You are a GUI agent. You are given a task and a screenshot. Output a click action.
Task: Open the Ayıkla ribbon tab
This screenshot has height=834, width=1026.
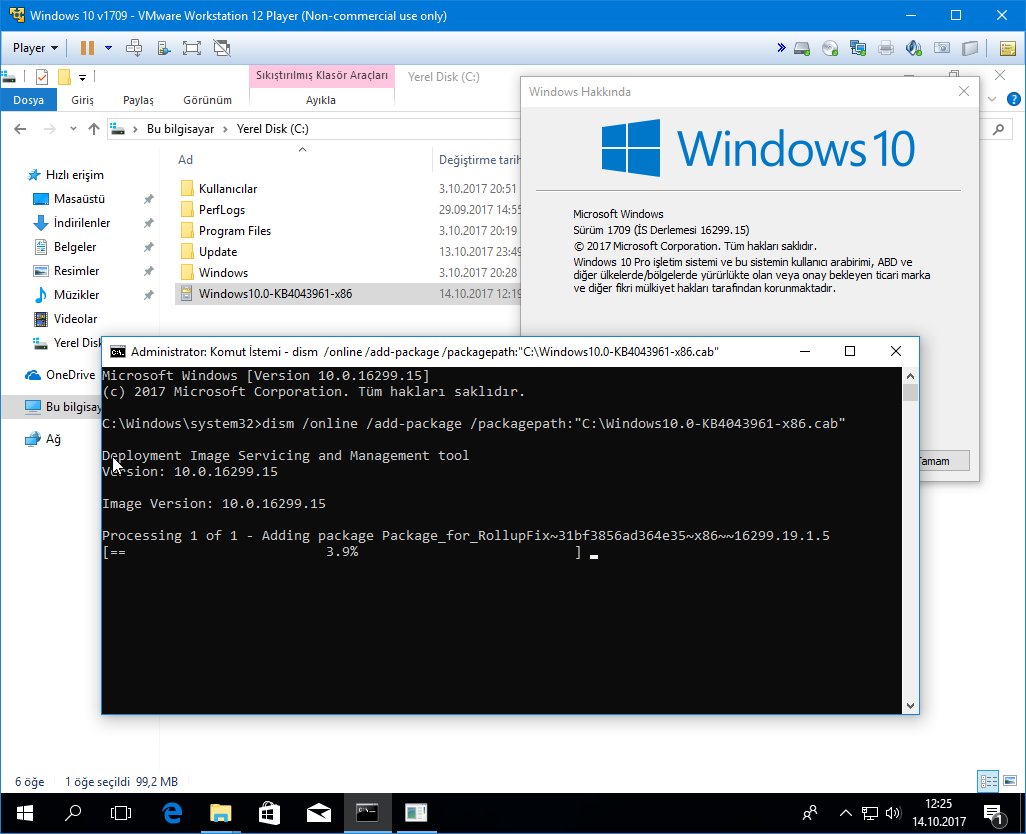click(321, 100)
